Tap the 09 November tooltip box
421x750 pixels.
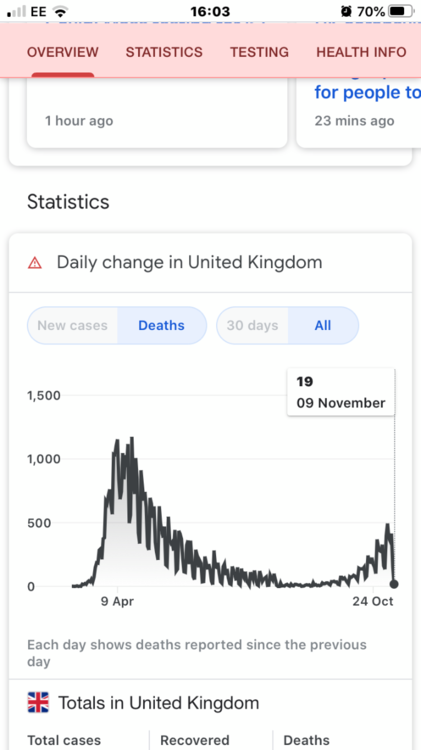pos(341,392)
